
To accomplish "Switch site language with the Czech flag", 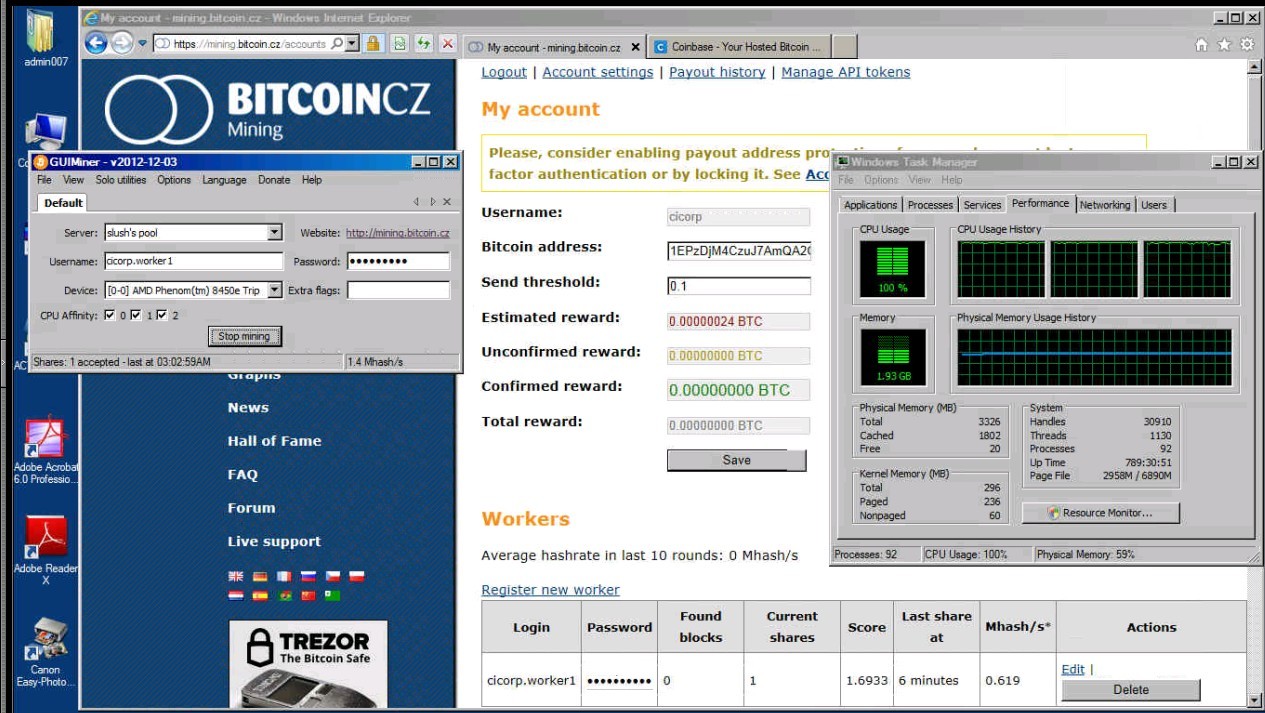I will click(332, 576).
